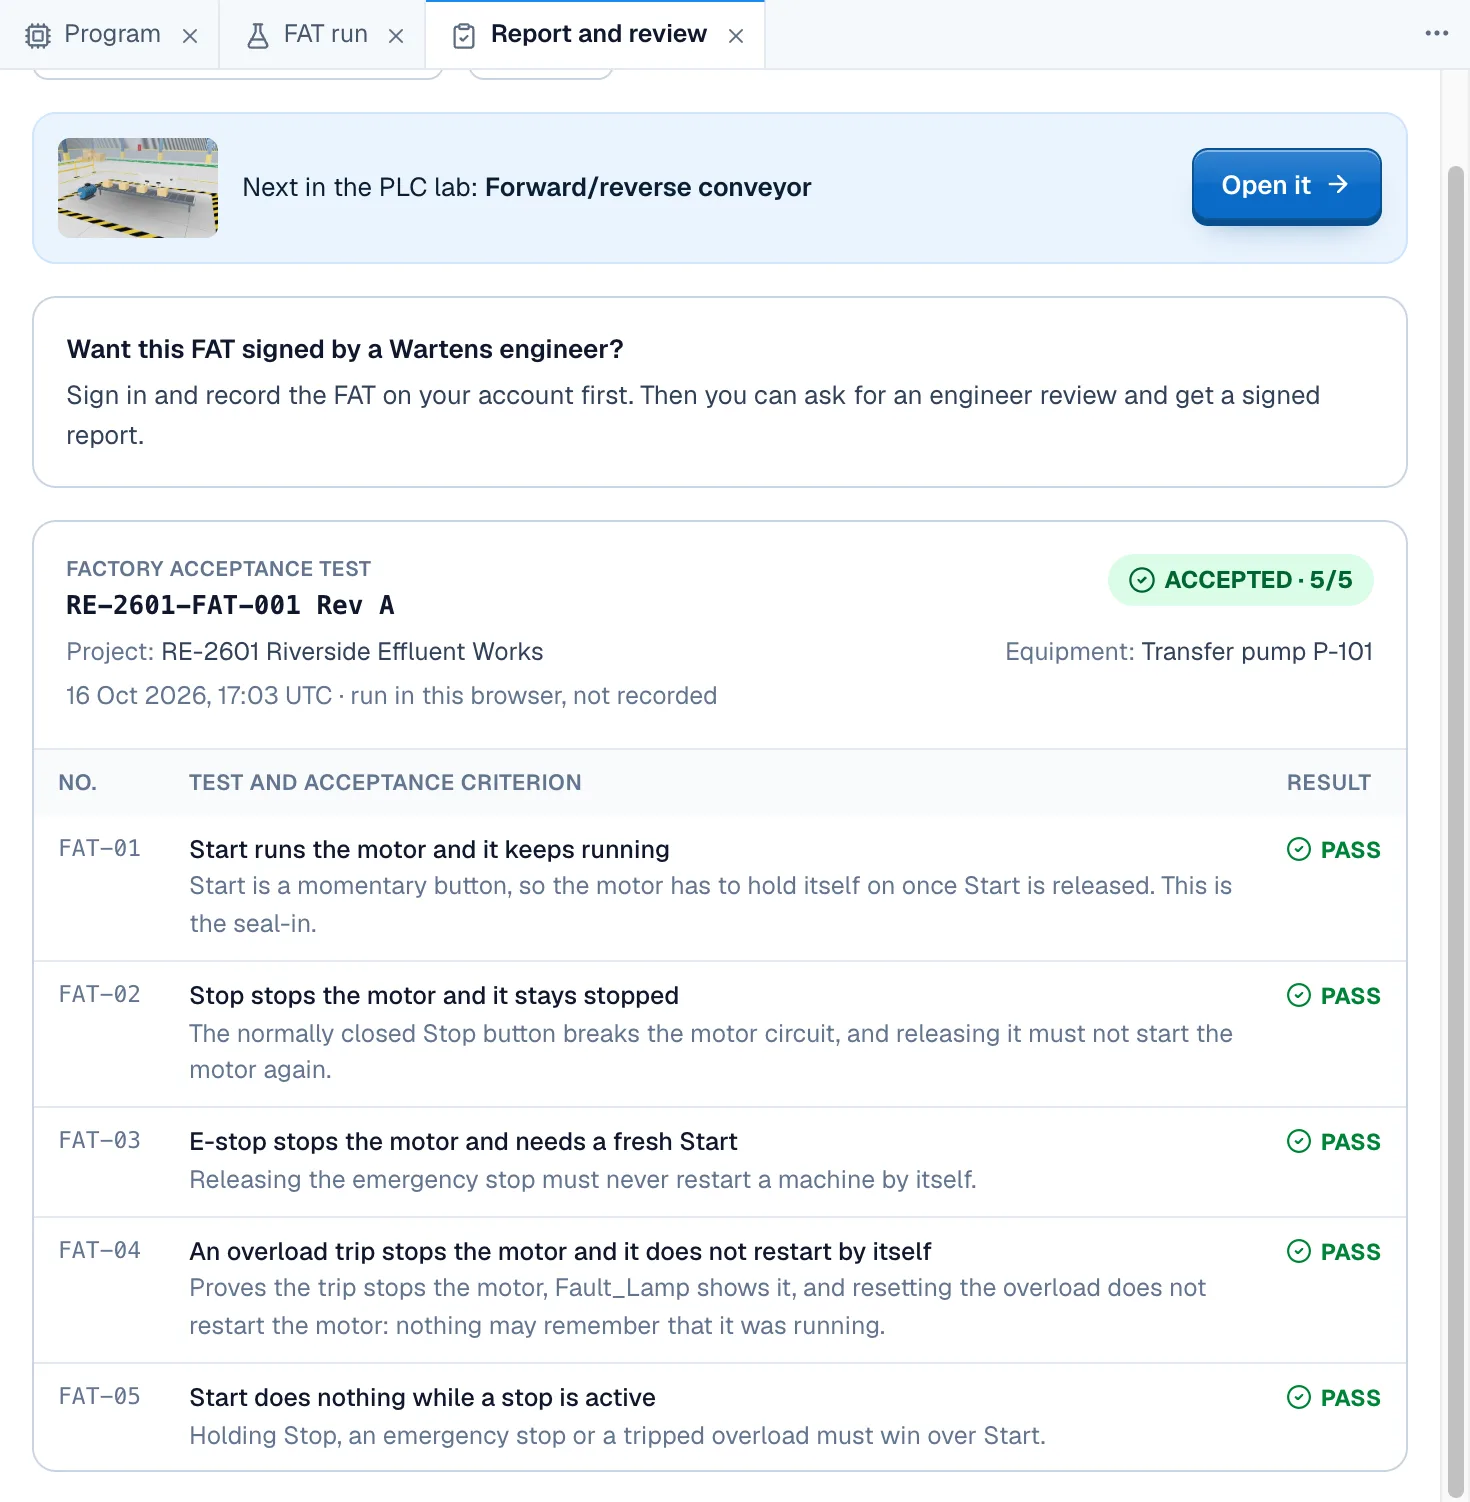1470x1502 pixels.
Task: Click the Report and review clipboard icon
Action: tap(464, 36)
